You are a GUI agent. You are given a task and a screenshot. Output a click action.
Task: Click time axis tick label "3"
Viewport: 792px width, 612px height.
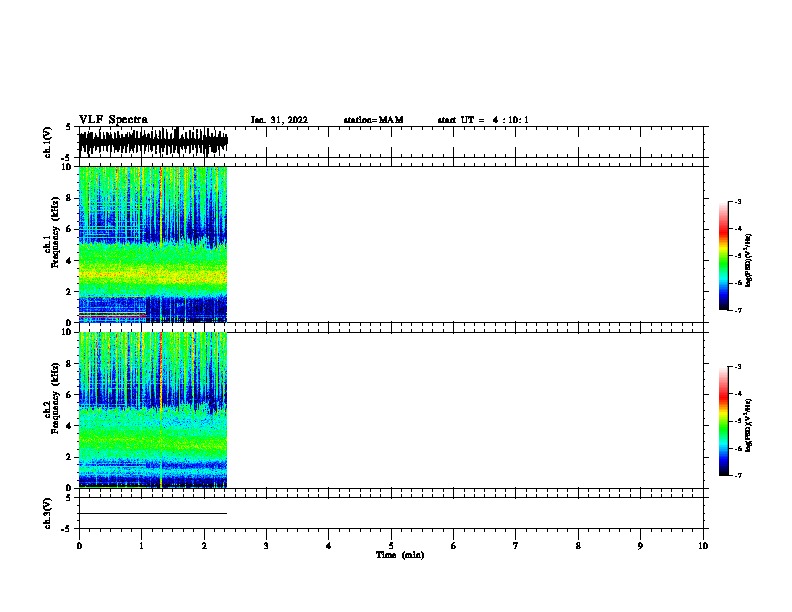pyautogui.click(x=266, y=545)
